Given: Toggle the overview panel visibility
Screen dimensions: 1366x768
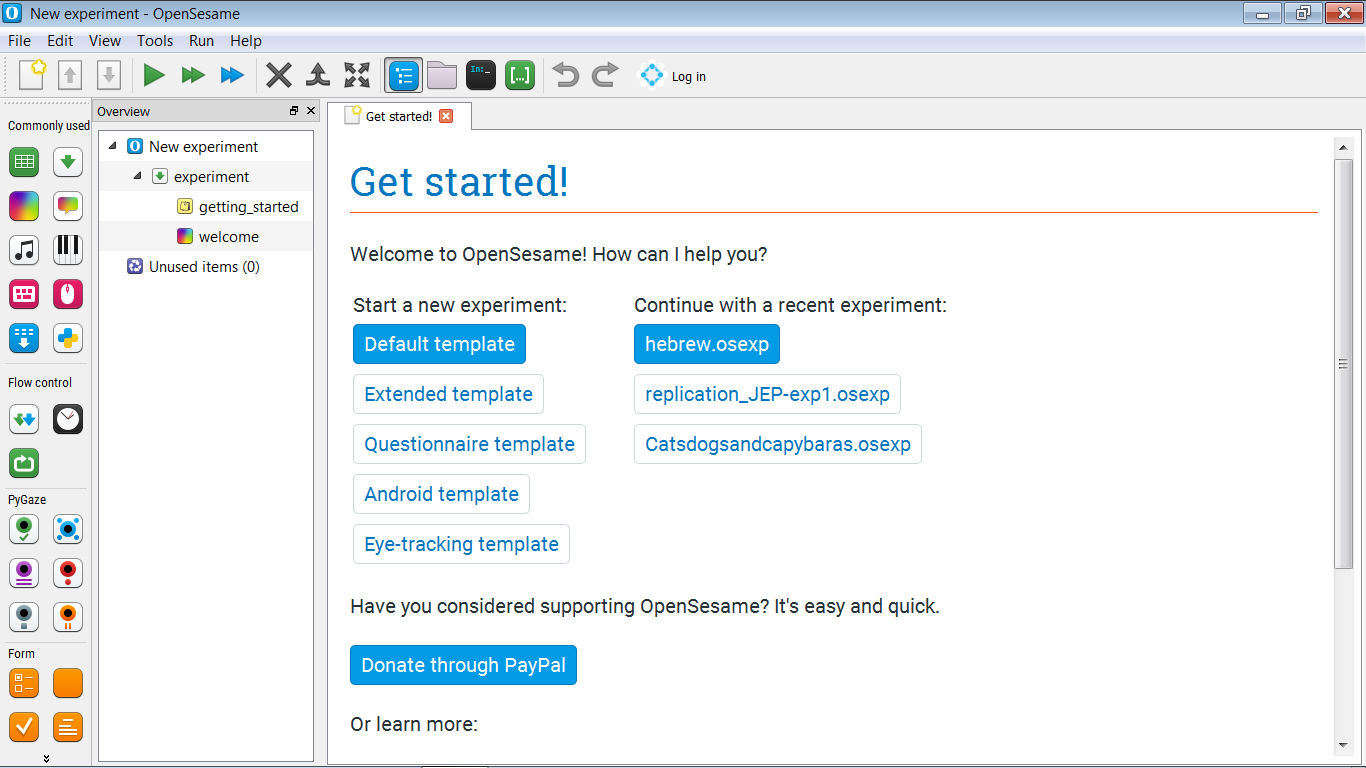Looking at the screenshot, I should click(404, 75).
